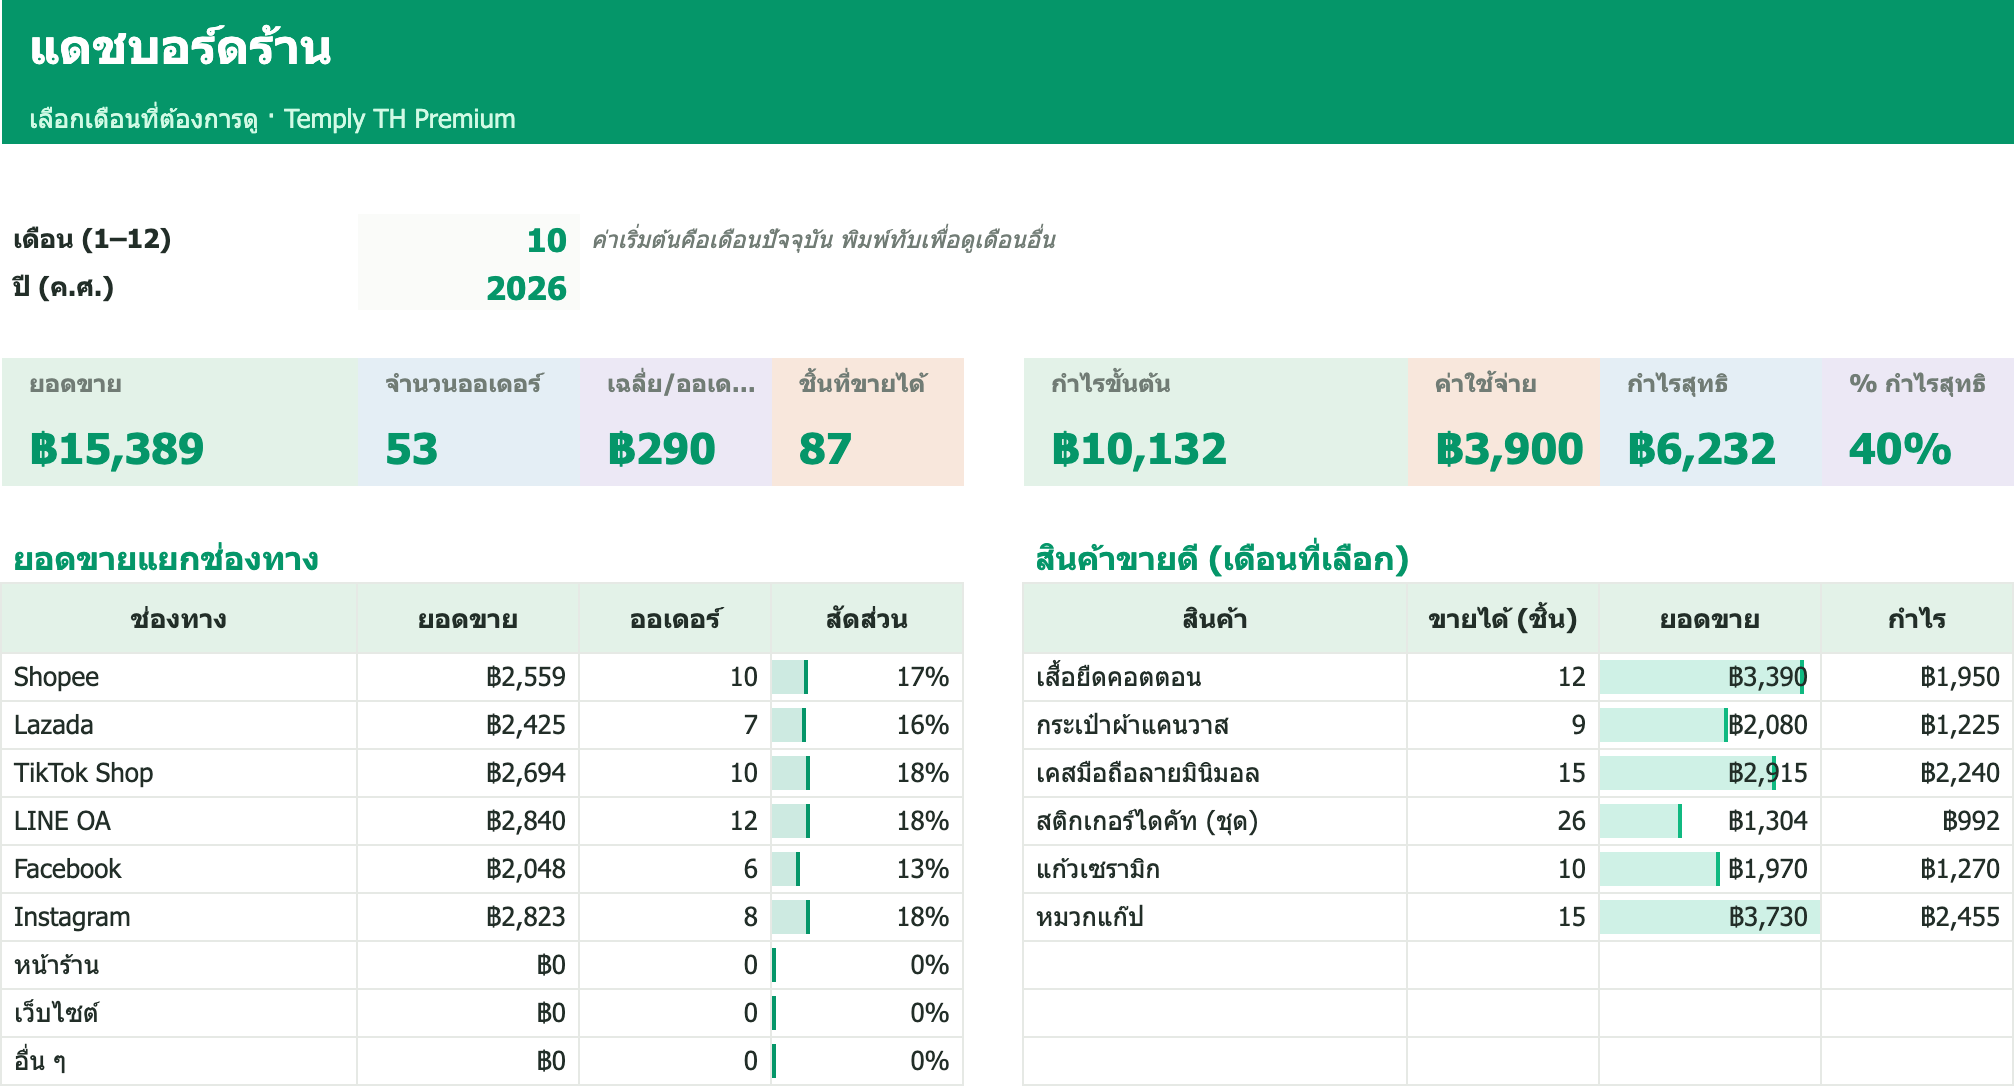Select the Shopee channel row label
The width and height of the screenshot is (2016, 1086).
pos(180,677)
